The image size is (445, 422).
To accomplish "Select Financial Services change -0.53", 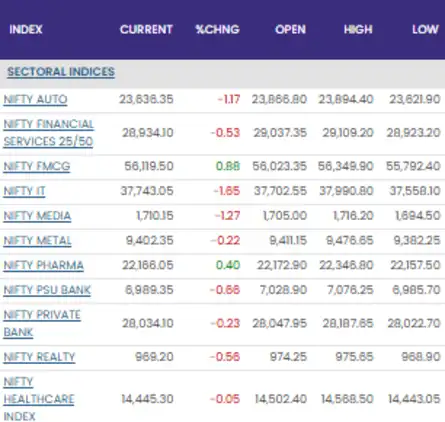I will pyautogui.click(x=225, y=133).
